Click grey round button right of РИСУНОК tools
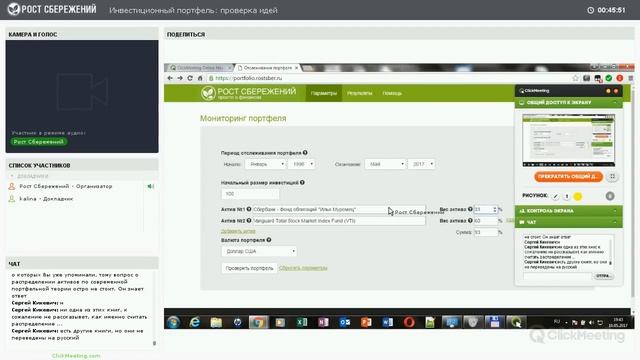This screenshot has height=360, width=640. [610, 196]
